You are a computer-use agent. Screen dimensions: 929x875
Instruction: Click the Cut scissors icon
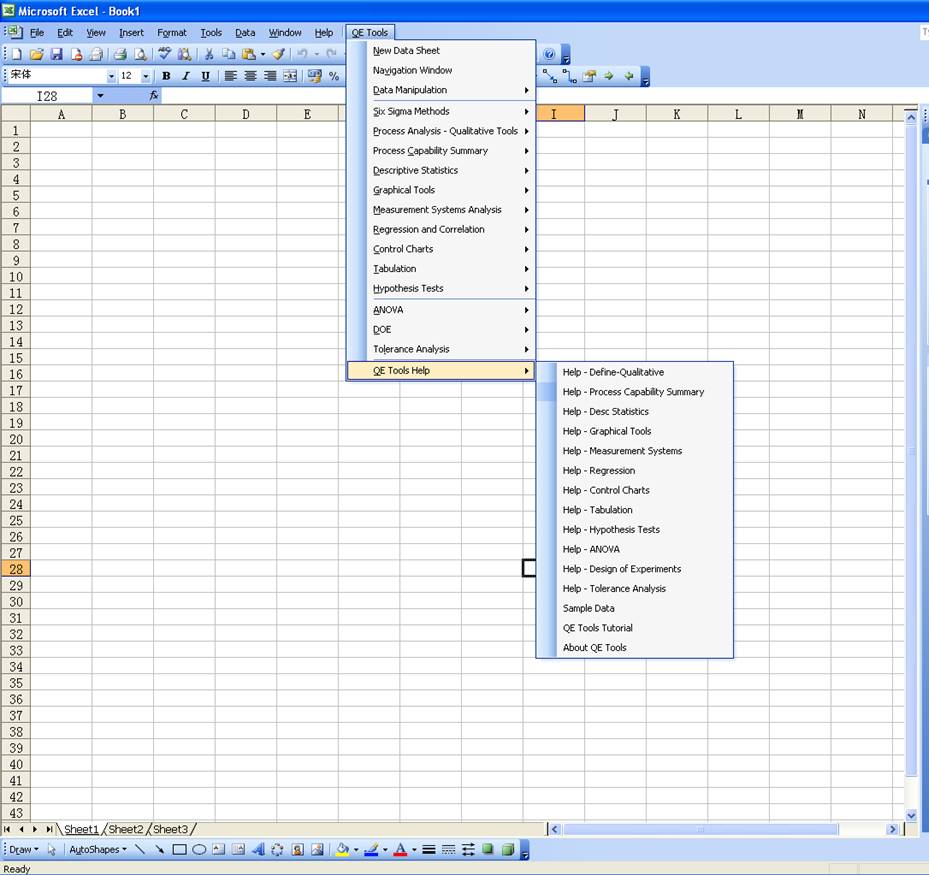pyautogui.click(x=209, y=55)
